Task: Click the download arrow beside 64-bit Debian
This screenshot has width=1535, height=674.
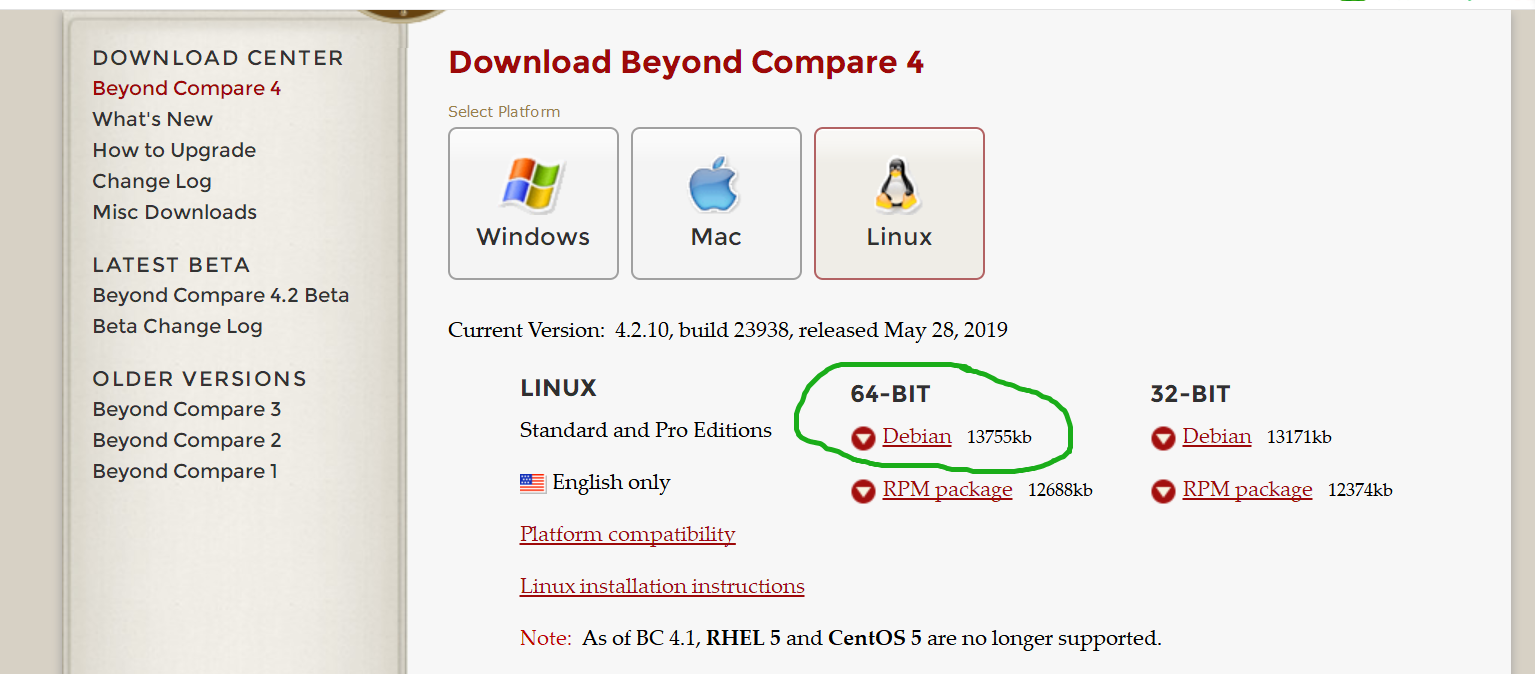Action: [862, 438]
